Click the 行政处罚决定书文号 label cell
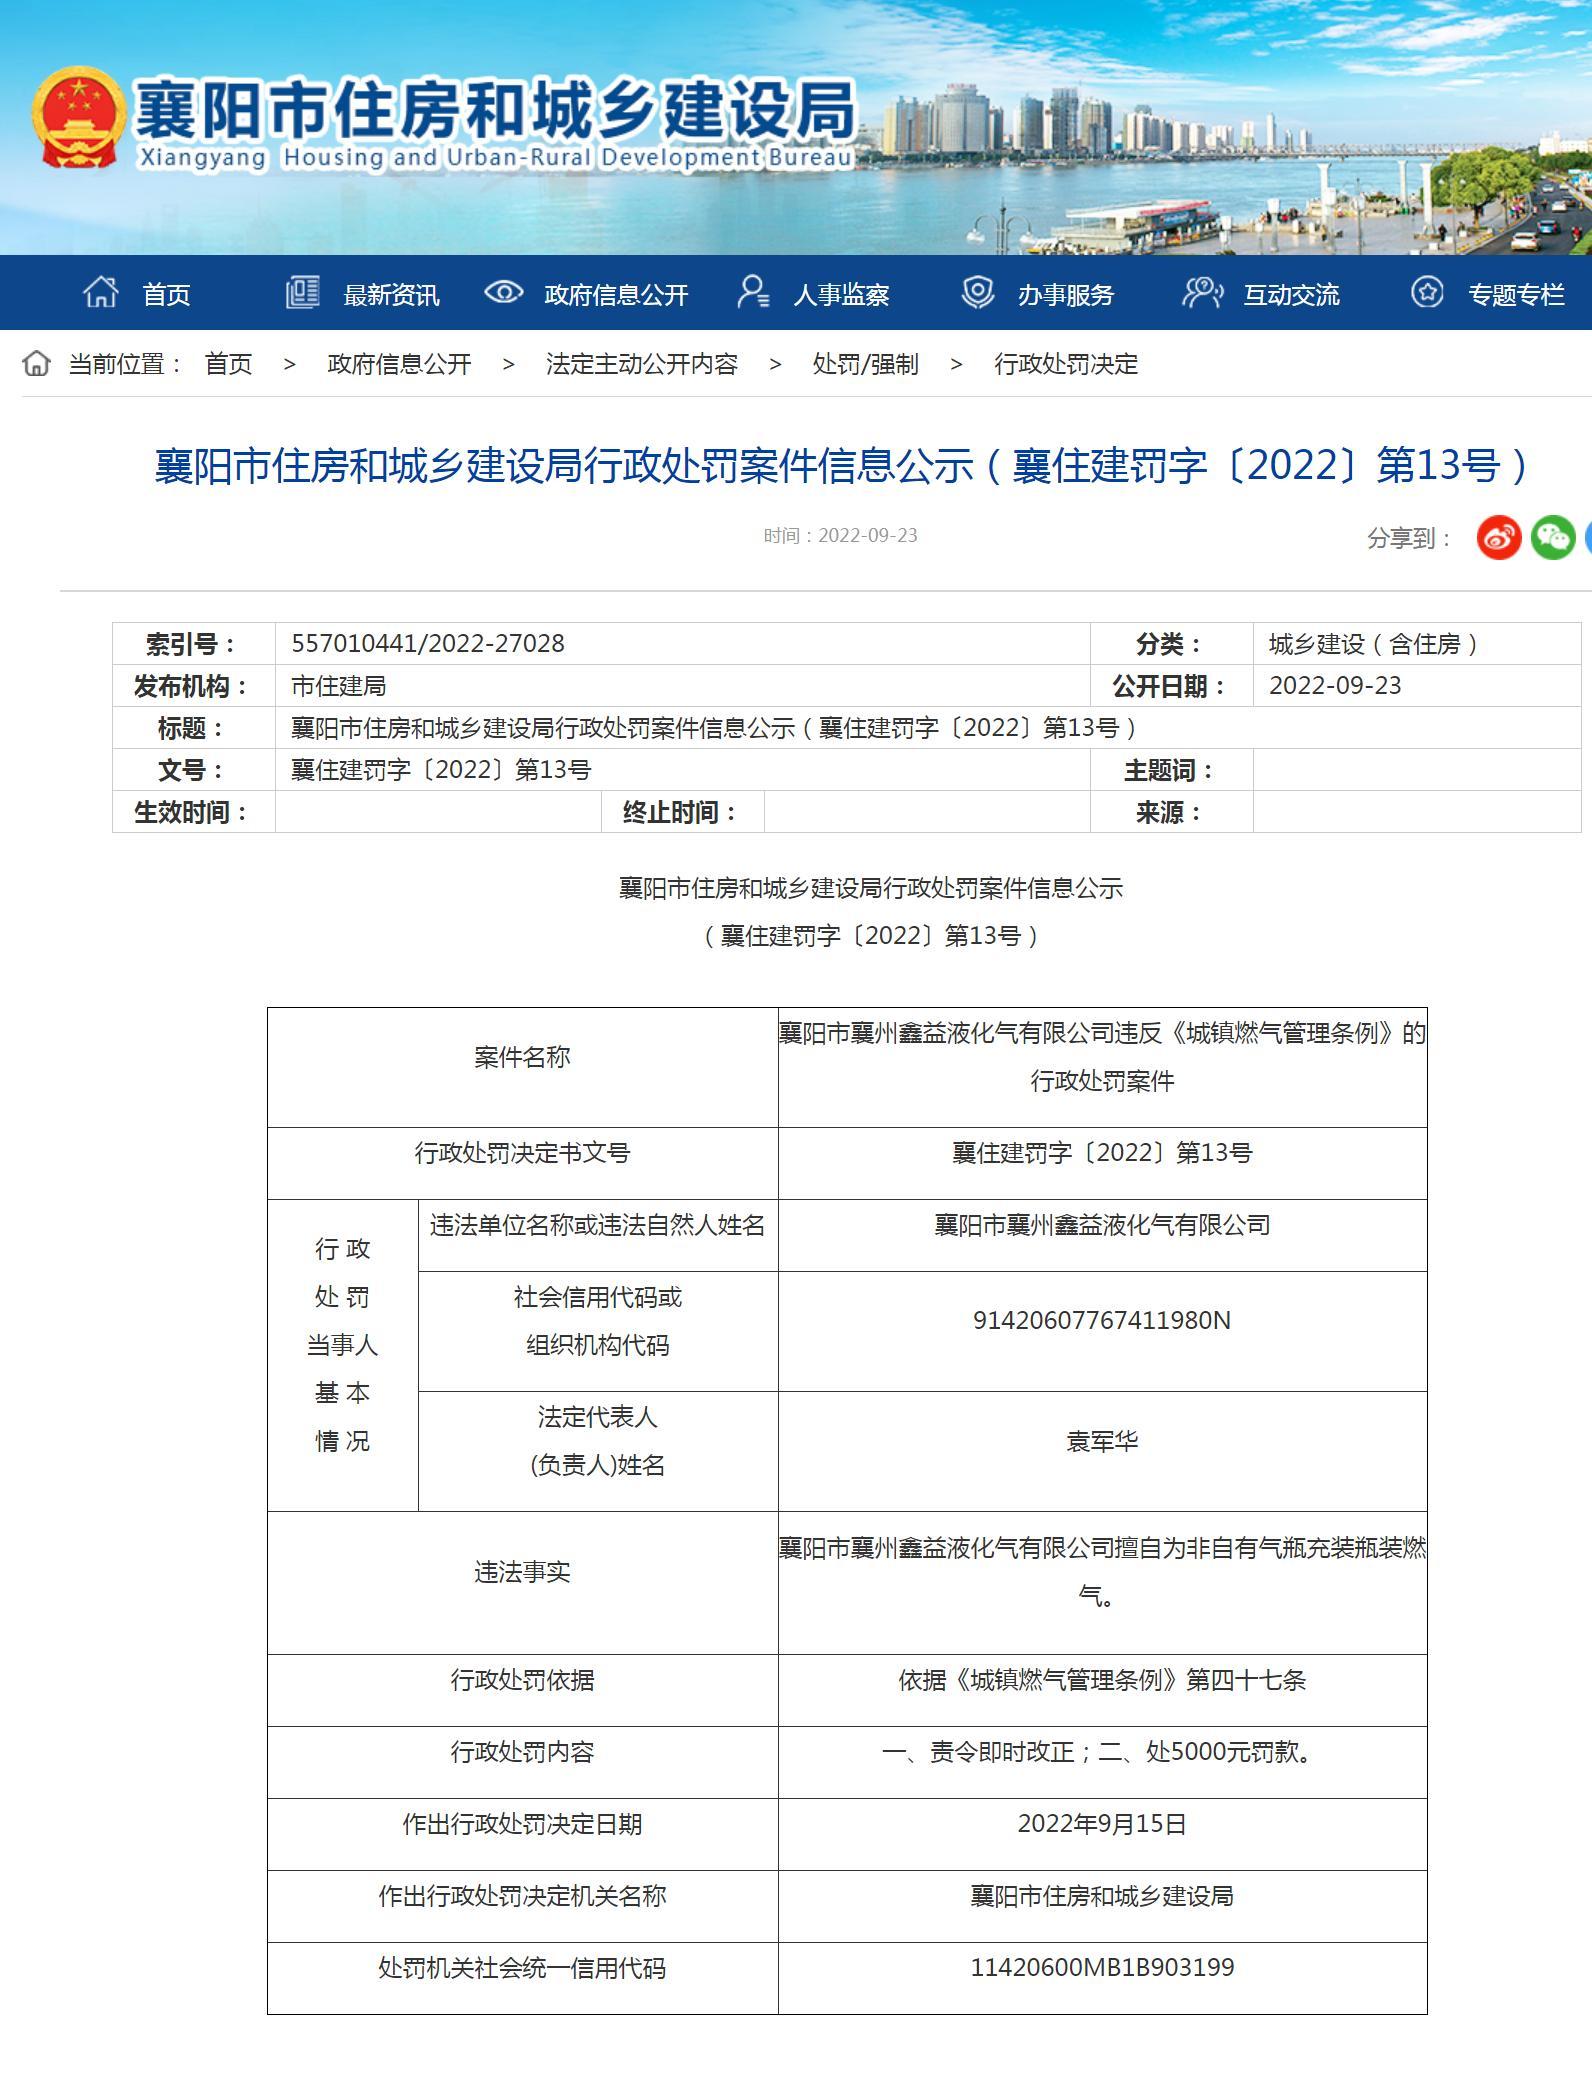1592x2086 pixels. 522,1163
